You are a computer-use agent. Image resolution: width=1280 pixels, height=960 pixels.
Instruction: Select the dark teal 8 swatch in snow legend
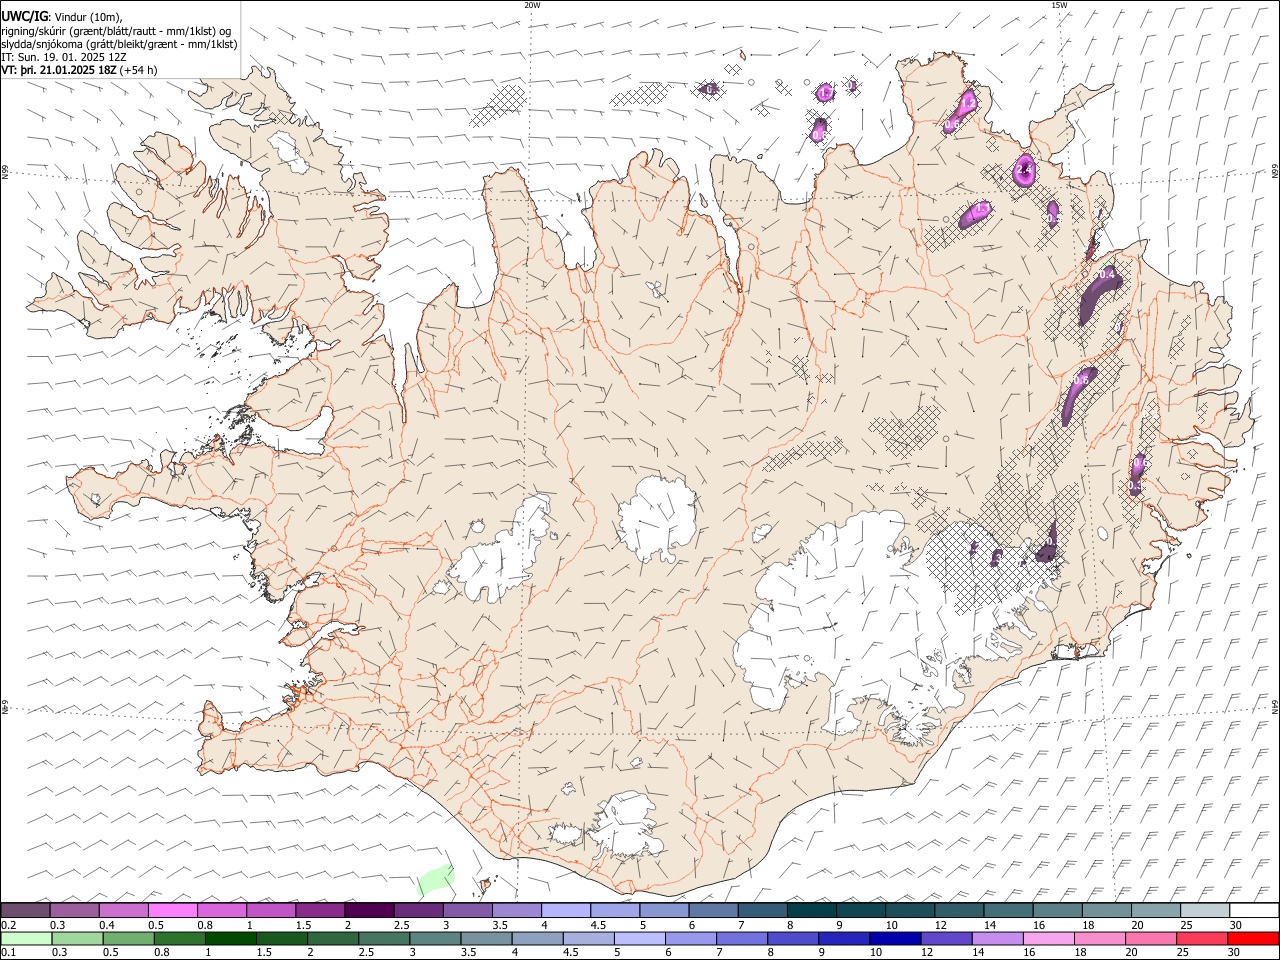(x=811, y=910)
